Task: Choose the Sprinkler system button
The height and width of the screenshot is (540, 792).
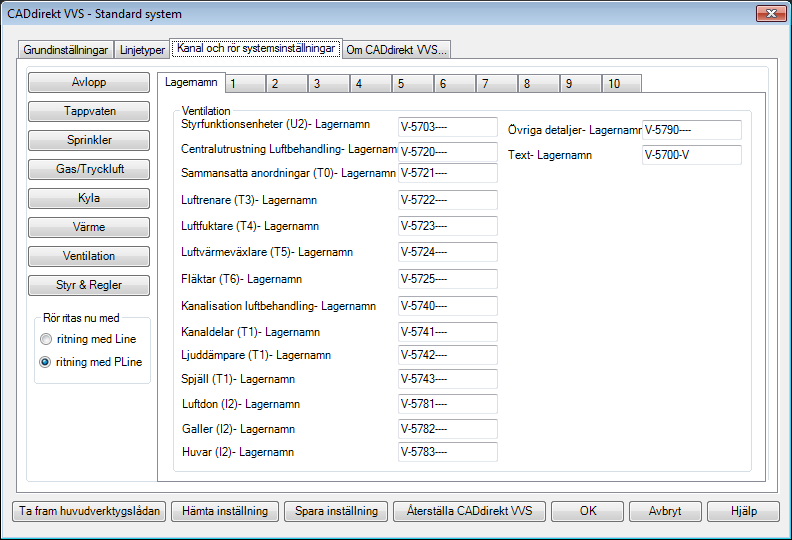Action: coord(89,140)
